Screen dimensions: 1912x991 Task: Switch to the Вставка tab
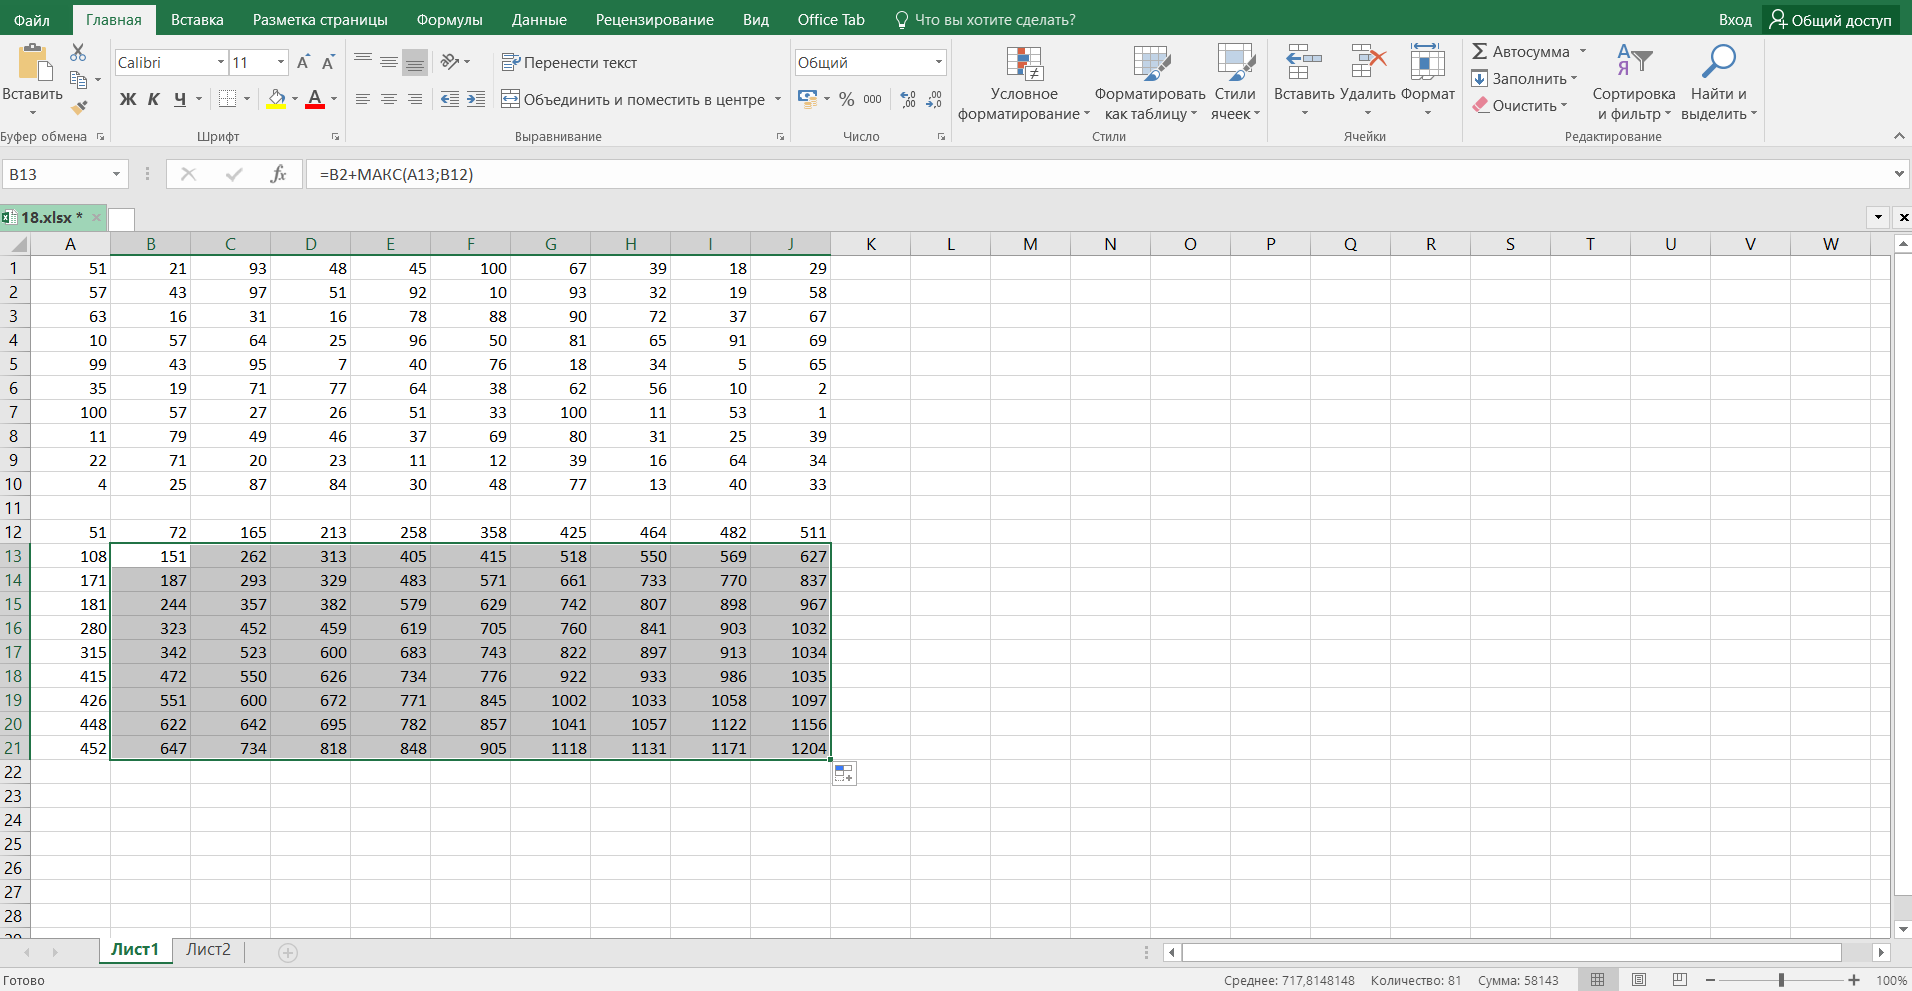coord(197,19)
